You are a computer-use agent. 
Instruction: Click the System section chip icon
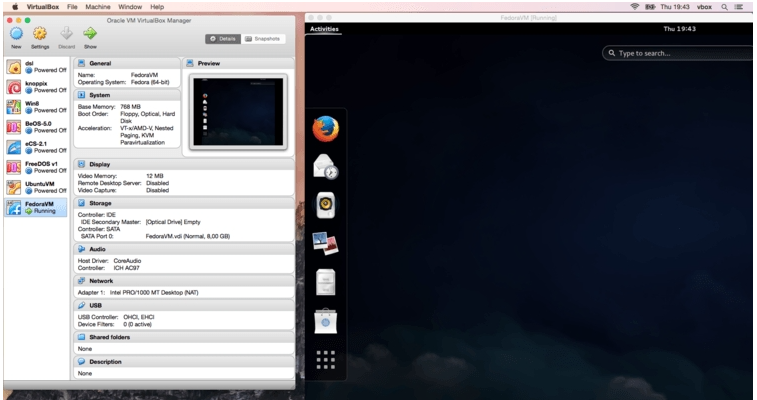82,95
